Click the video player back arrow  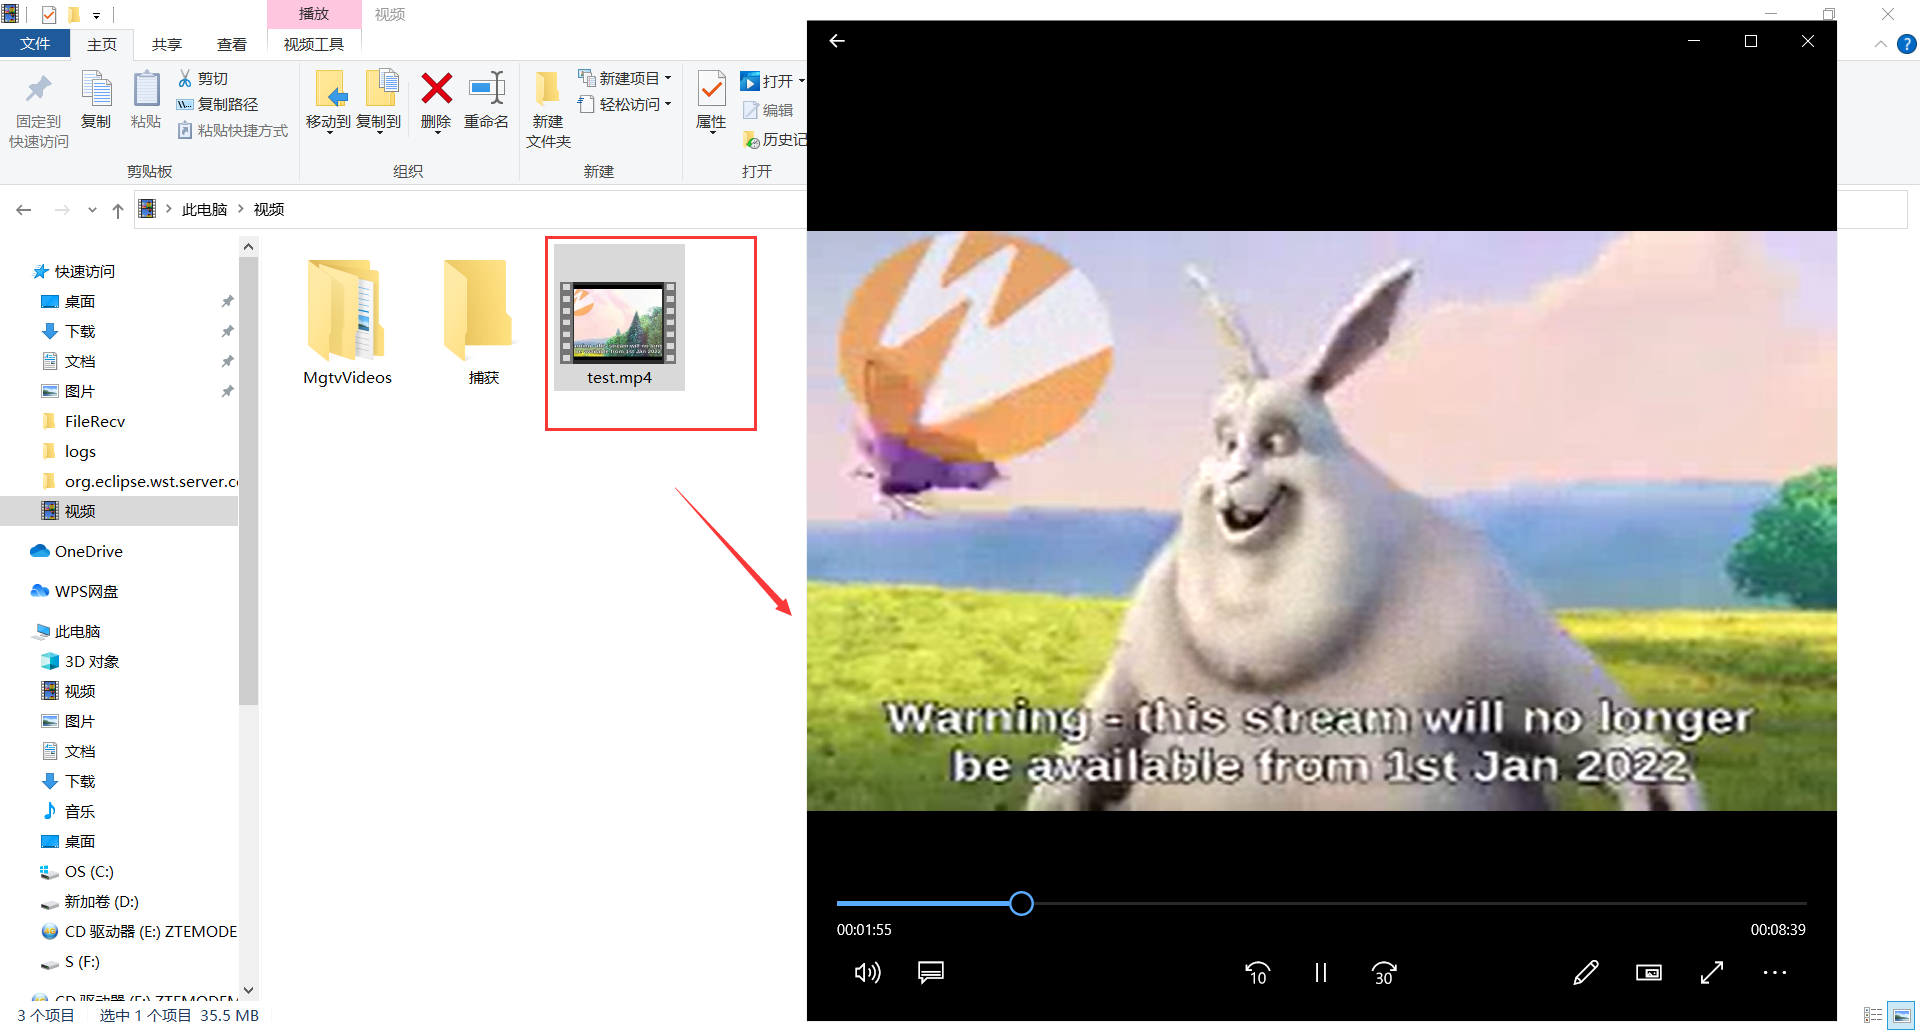click(x=837, y=41)
